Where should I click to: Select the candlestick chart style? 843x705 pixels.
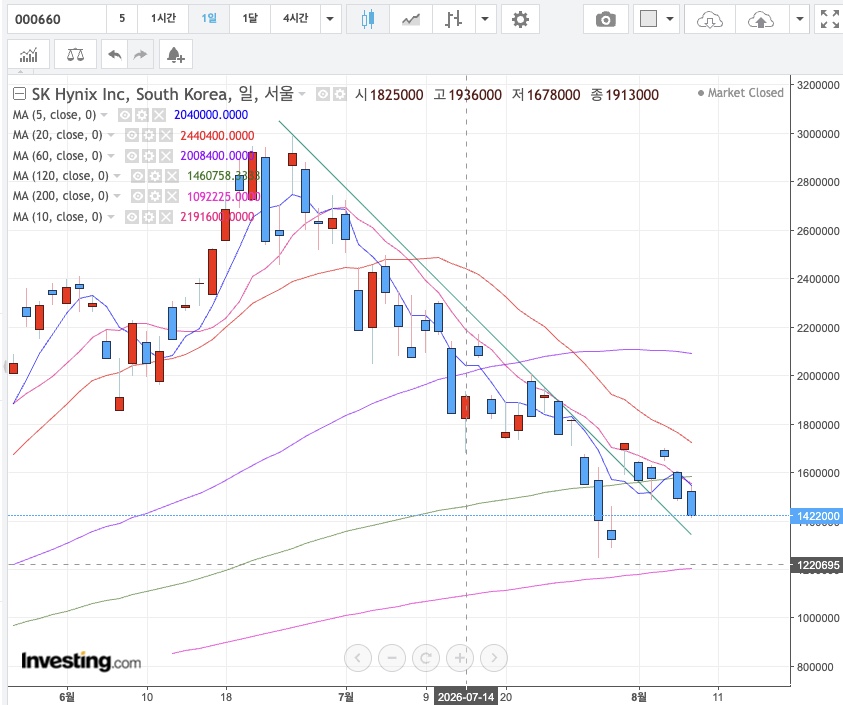(368, 19)
